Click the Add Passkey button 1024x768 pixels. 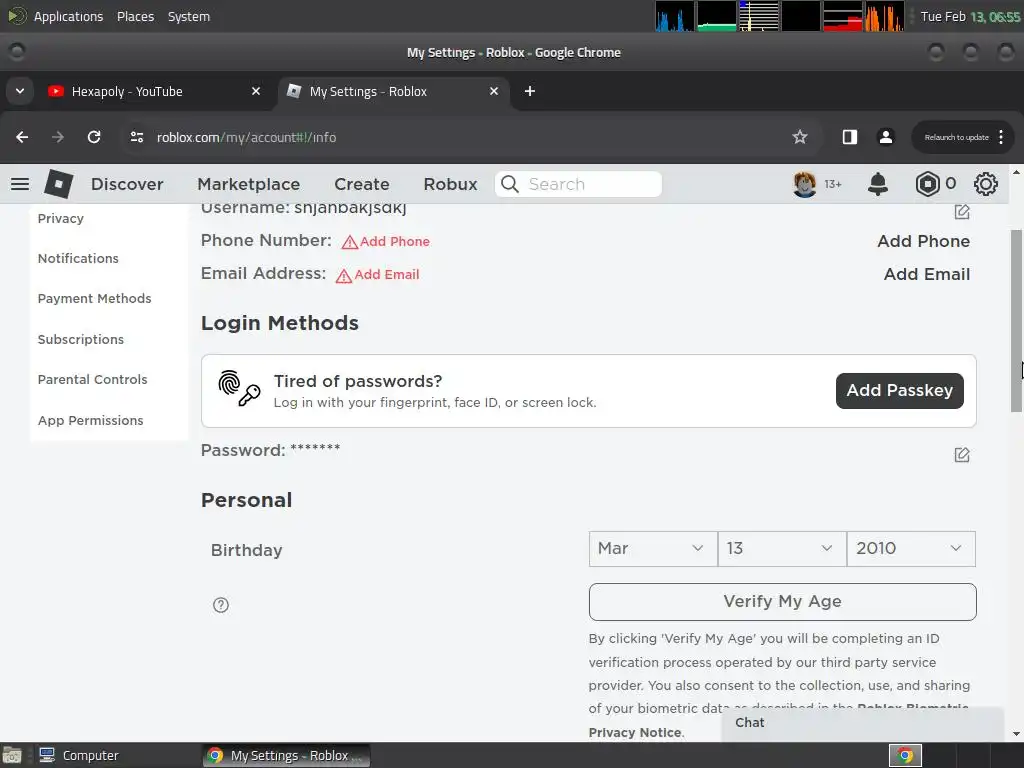[900, 391]
